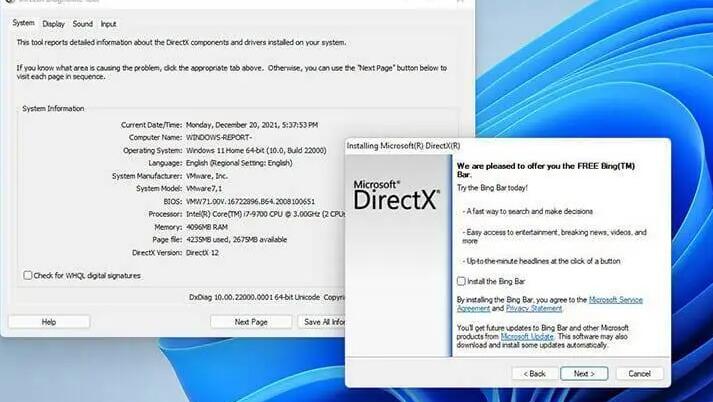The height and width of the screenshot is (402, 713).
Task: Click Save All Information button
Action: point(321,322)
